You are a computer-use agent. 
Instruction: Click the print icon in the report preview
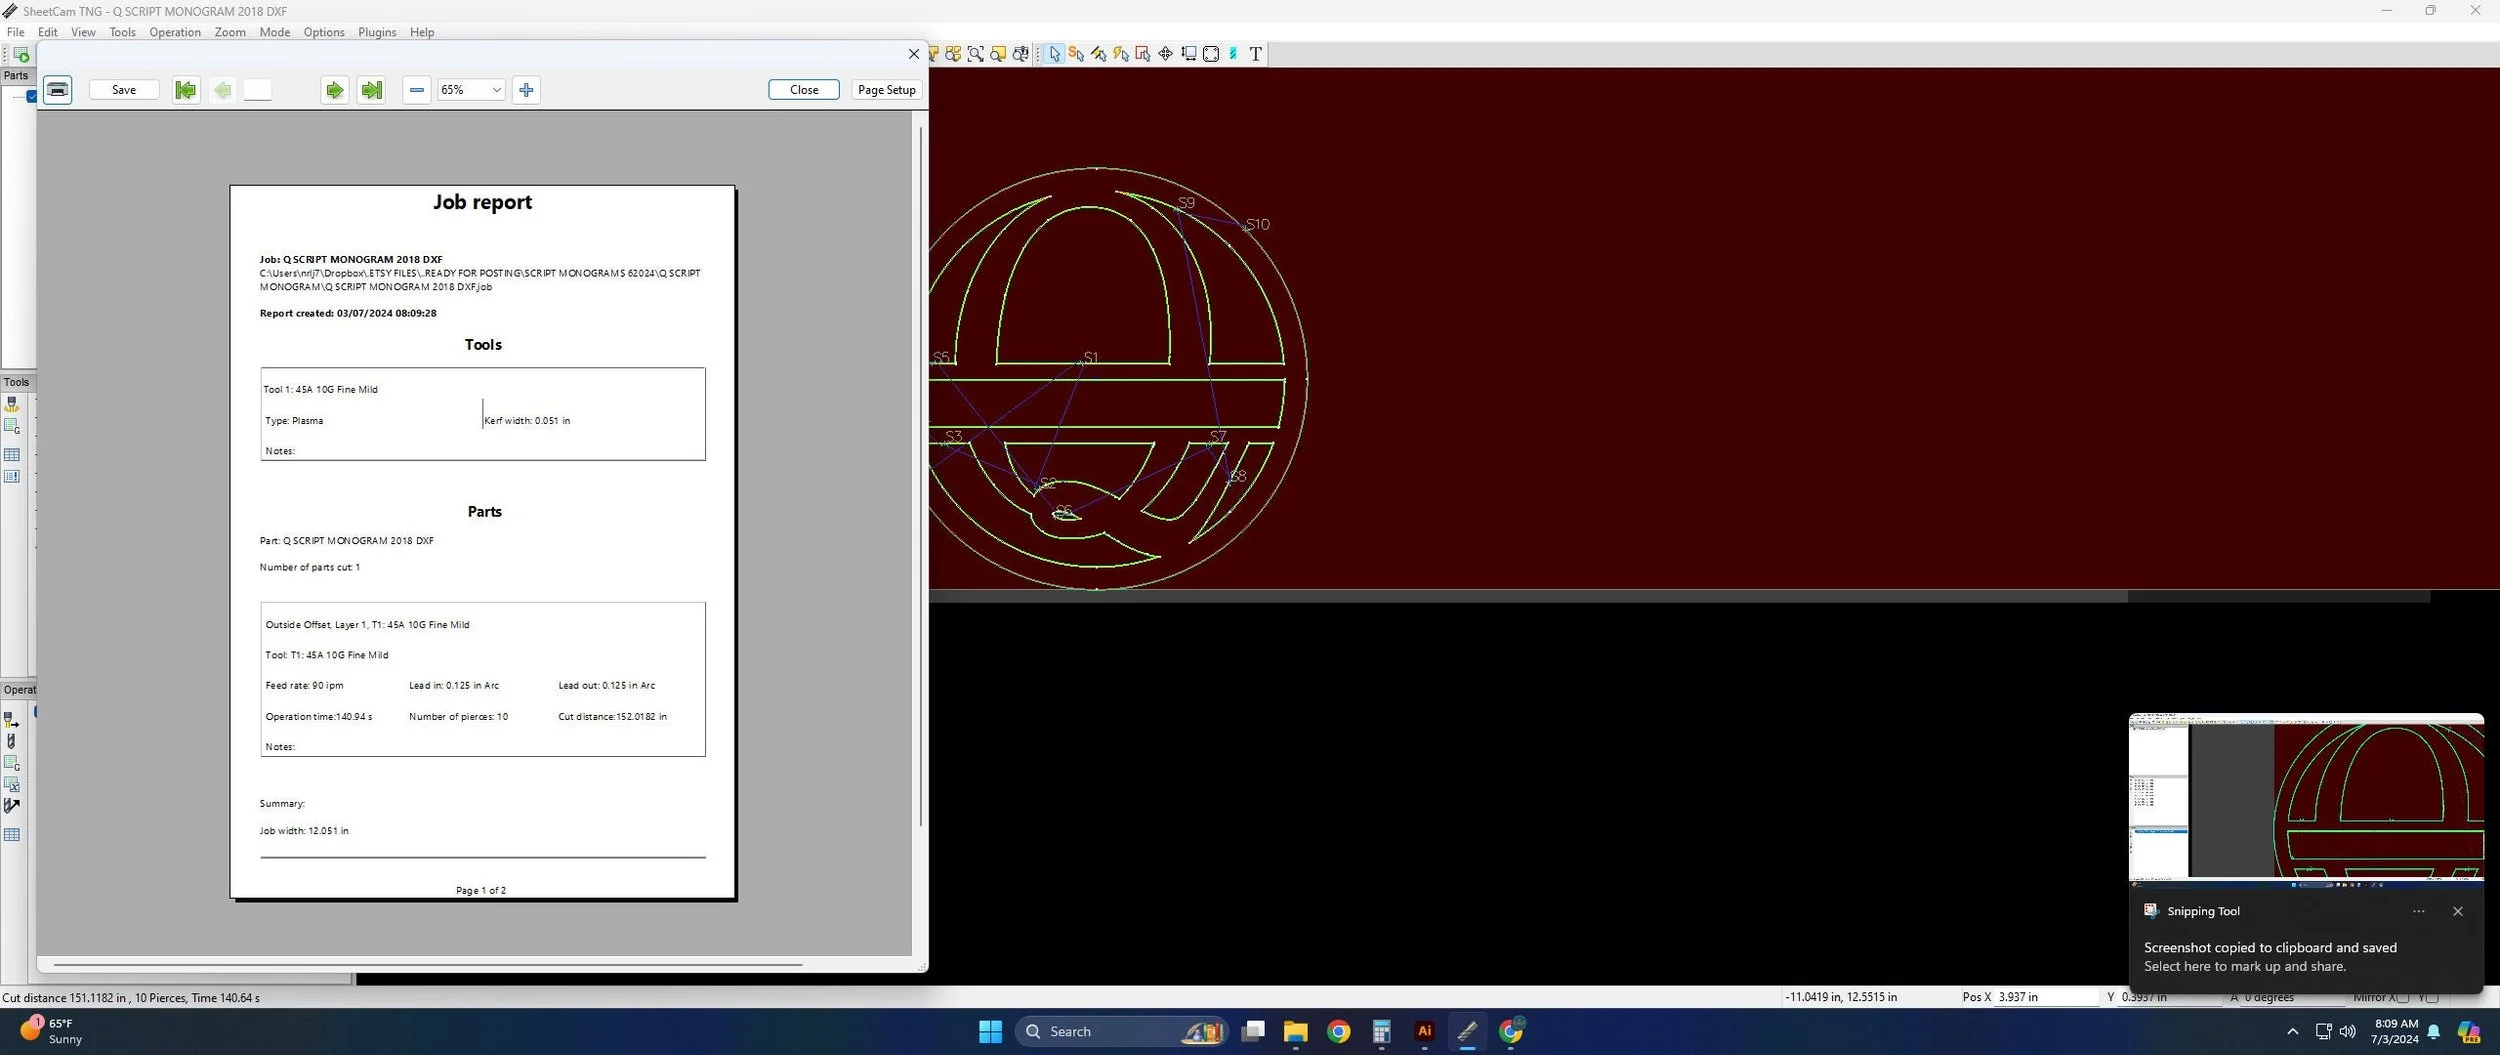(x=58, y=90)
